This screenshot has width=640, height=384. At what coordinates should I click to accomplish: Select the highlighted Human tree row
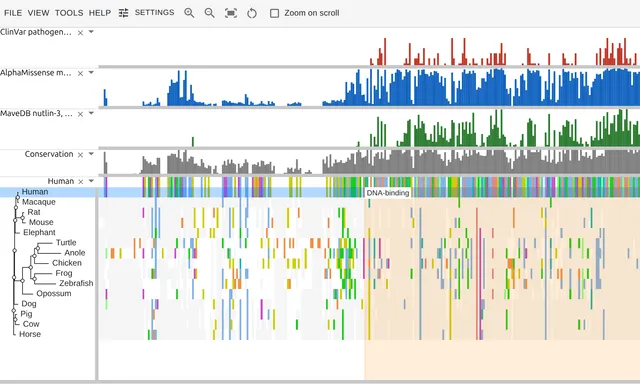(x=35, y=192)
